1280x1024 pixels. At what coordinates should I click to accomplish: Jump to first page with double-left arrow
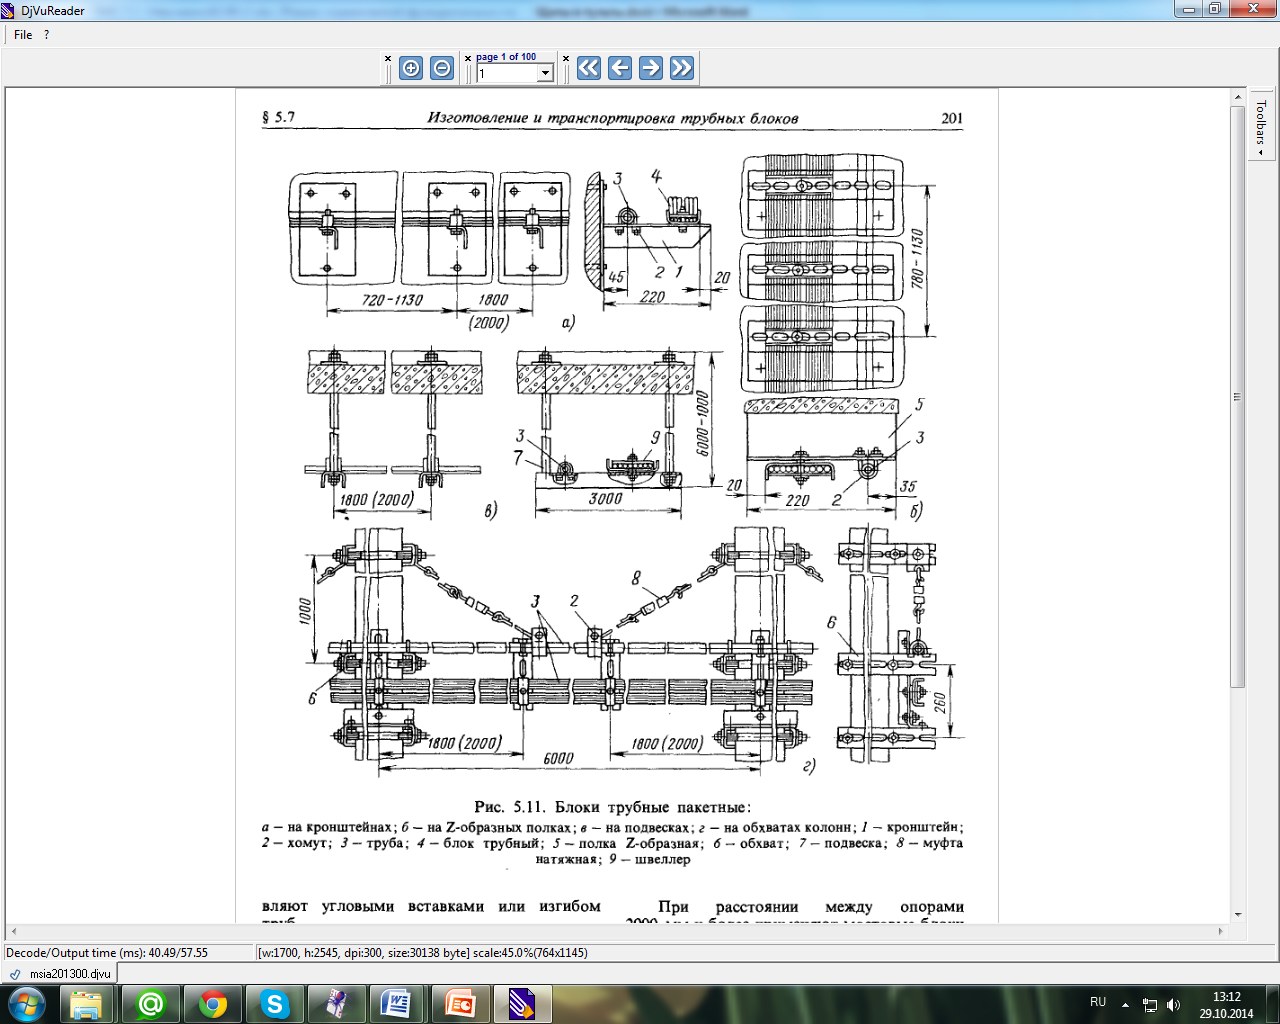click(x=589, y=67)
